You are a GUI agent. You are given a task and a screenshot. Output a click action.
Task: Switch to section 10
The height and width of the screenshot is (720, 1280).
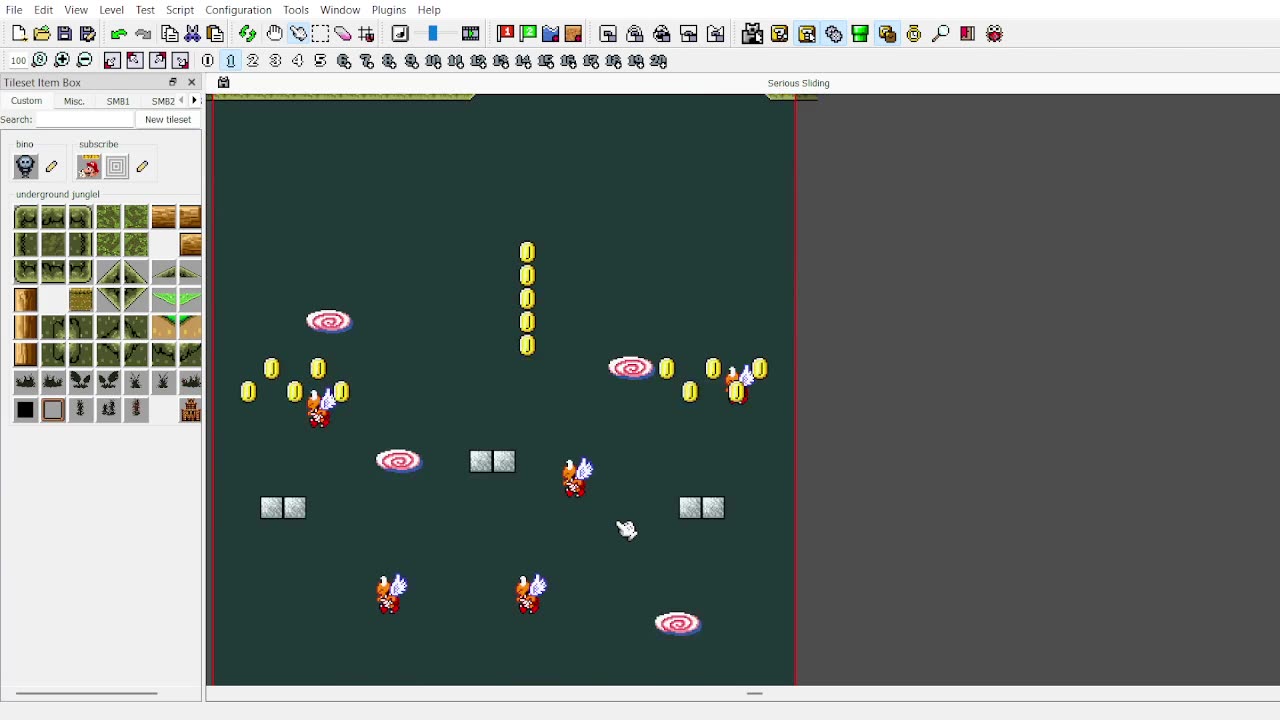click(x=433, y=61)
